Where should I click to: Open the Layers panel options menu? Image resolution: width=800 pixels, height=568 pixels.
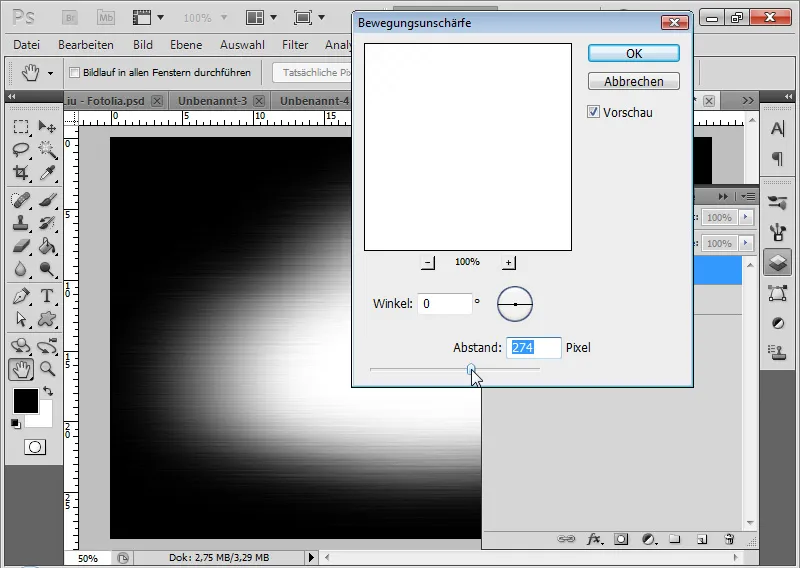pos(748,196)
